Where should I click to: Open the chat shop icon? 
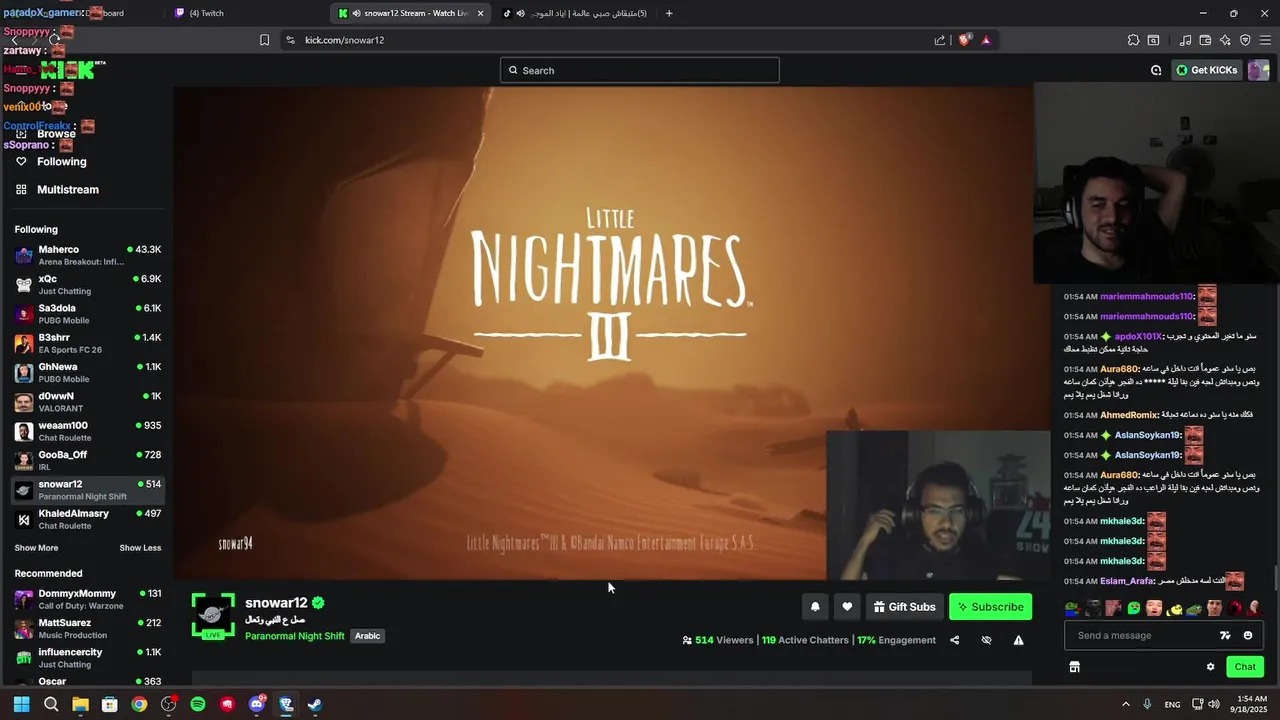click(1074, 667)
